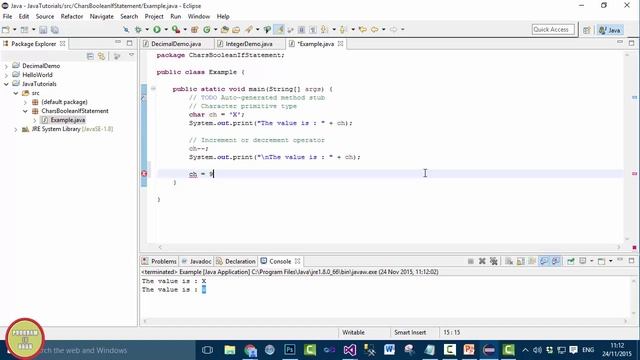
Task: Click the Back navigation arrow
Action: [374, 29]
